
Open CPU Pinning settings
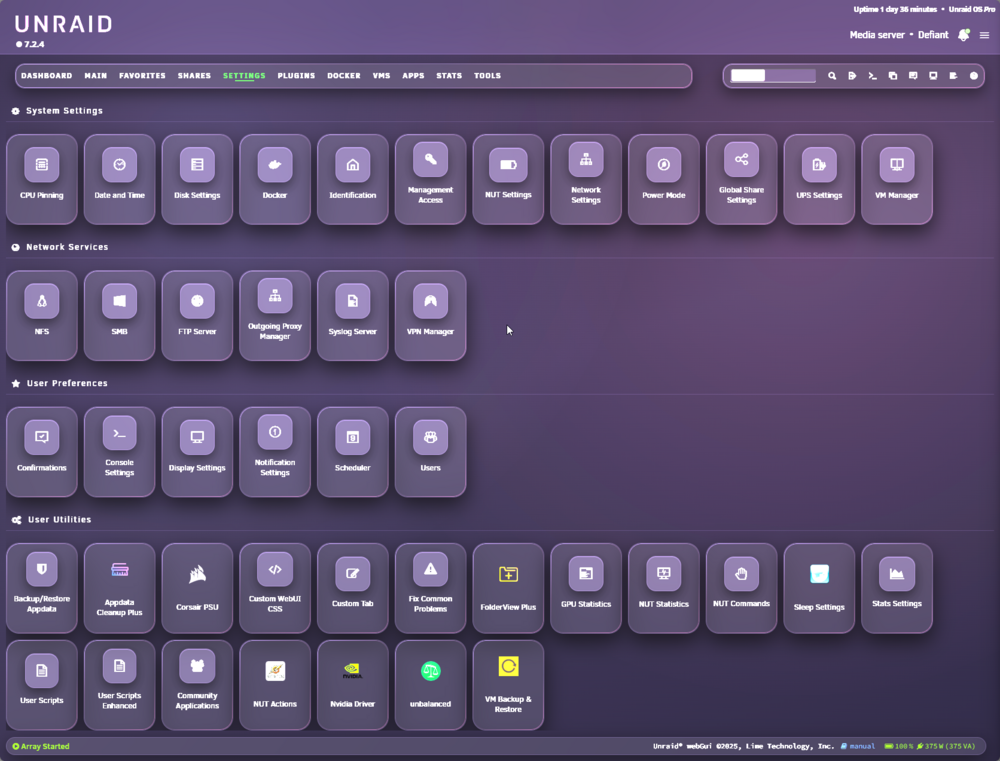point(41,179)
